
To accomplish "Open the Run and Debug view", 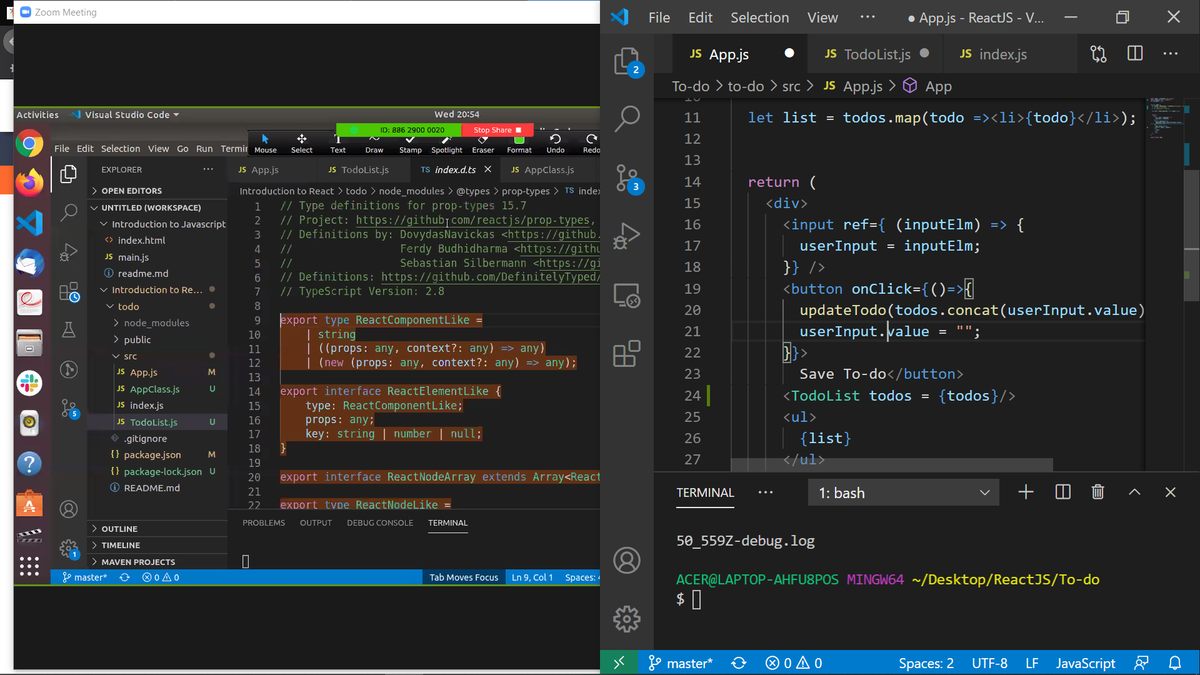I will pyautogui.click(x=628, y=237).
